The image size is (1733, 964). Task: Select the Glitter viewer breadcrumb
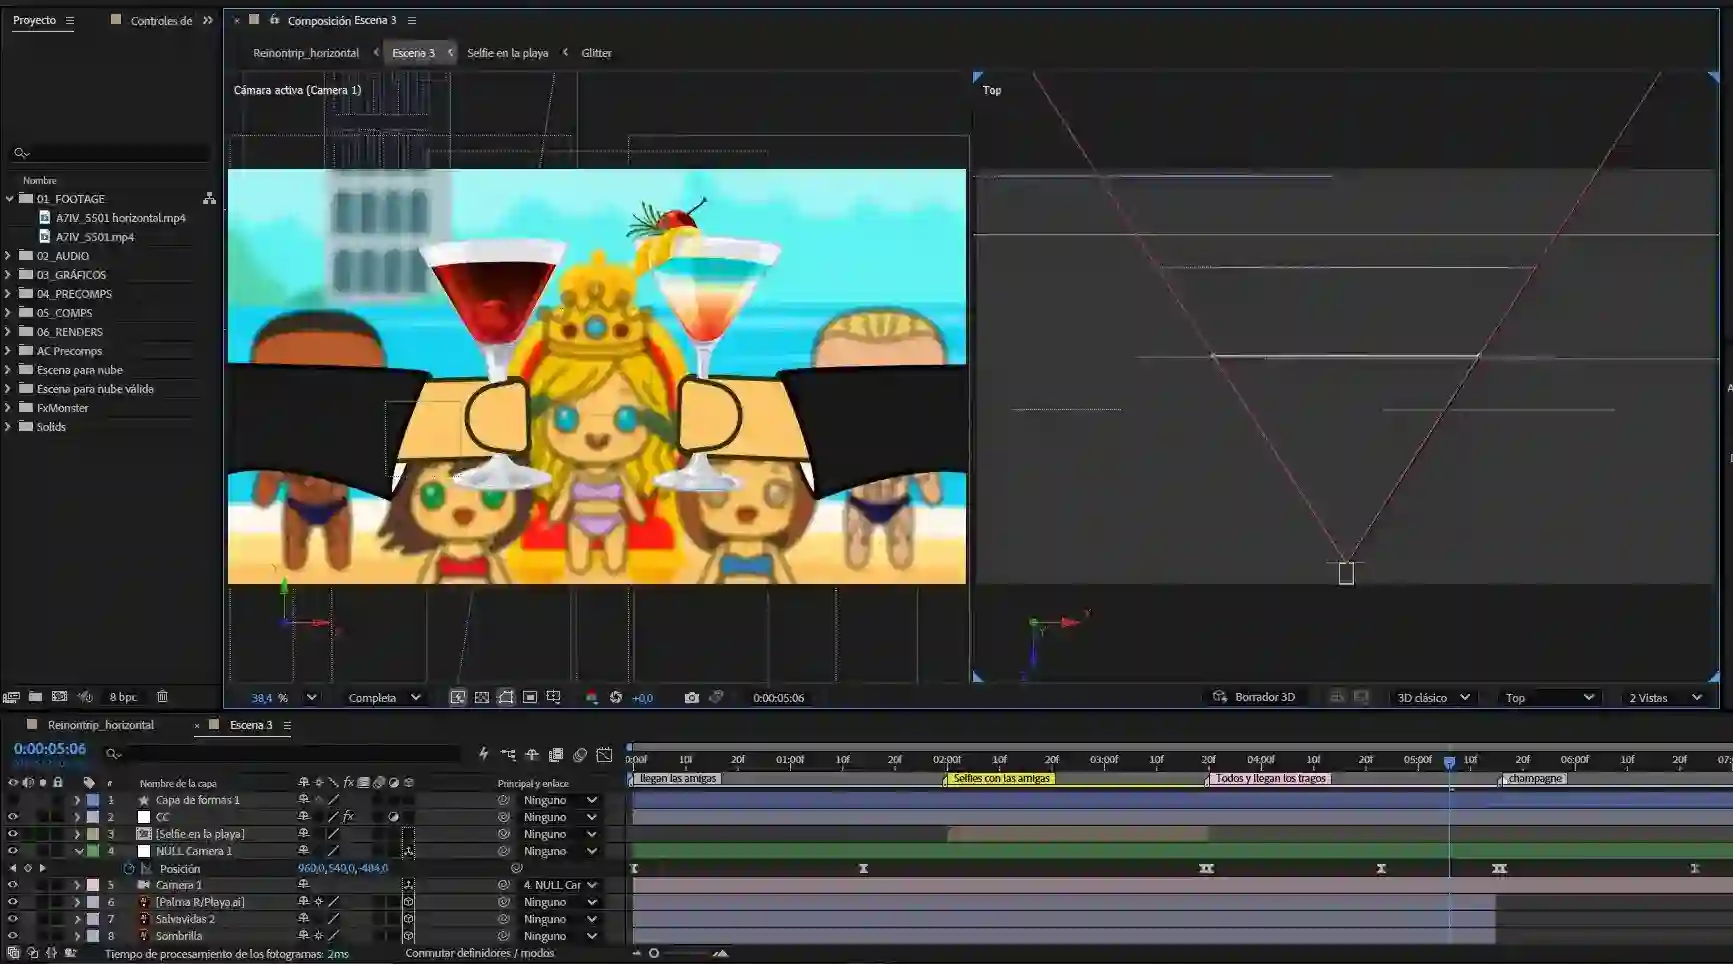[x=596, y=53]
